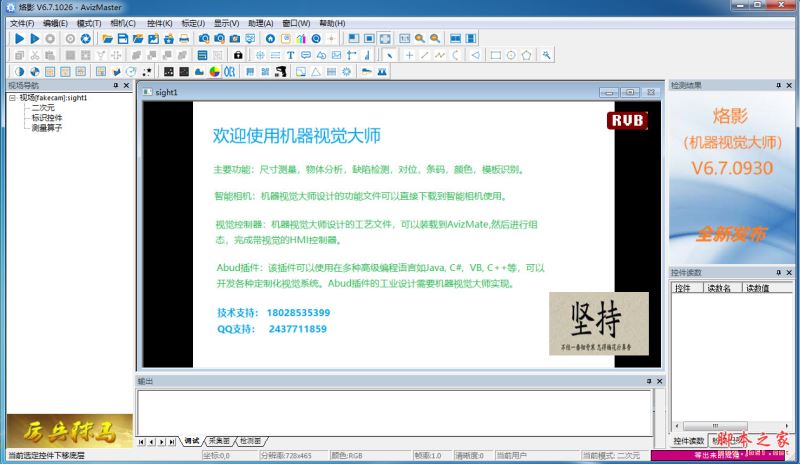Click the RVB logo button in sight1
800x464 pixels.
point(627,120)
